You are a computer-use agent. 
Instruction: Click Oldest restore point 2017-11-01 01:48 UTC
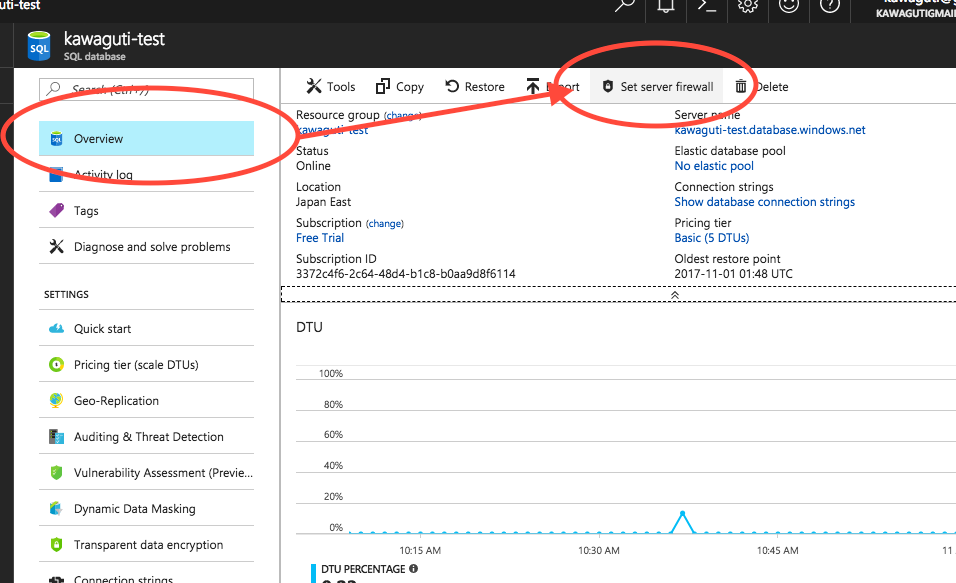733,274
